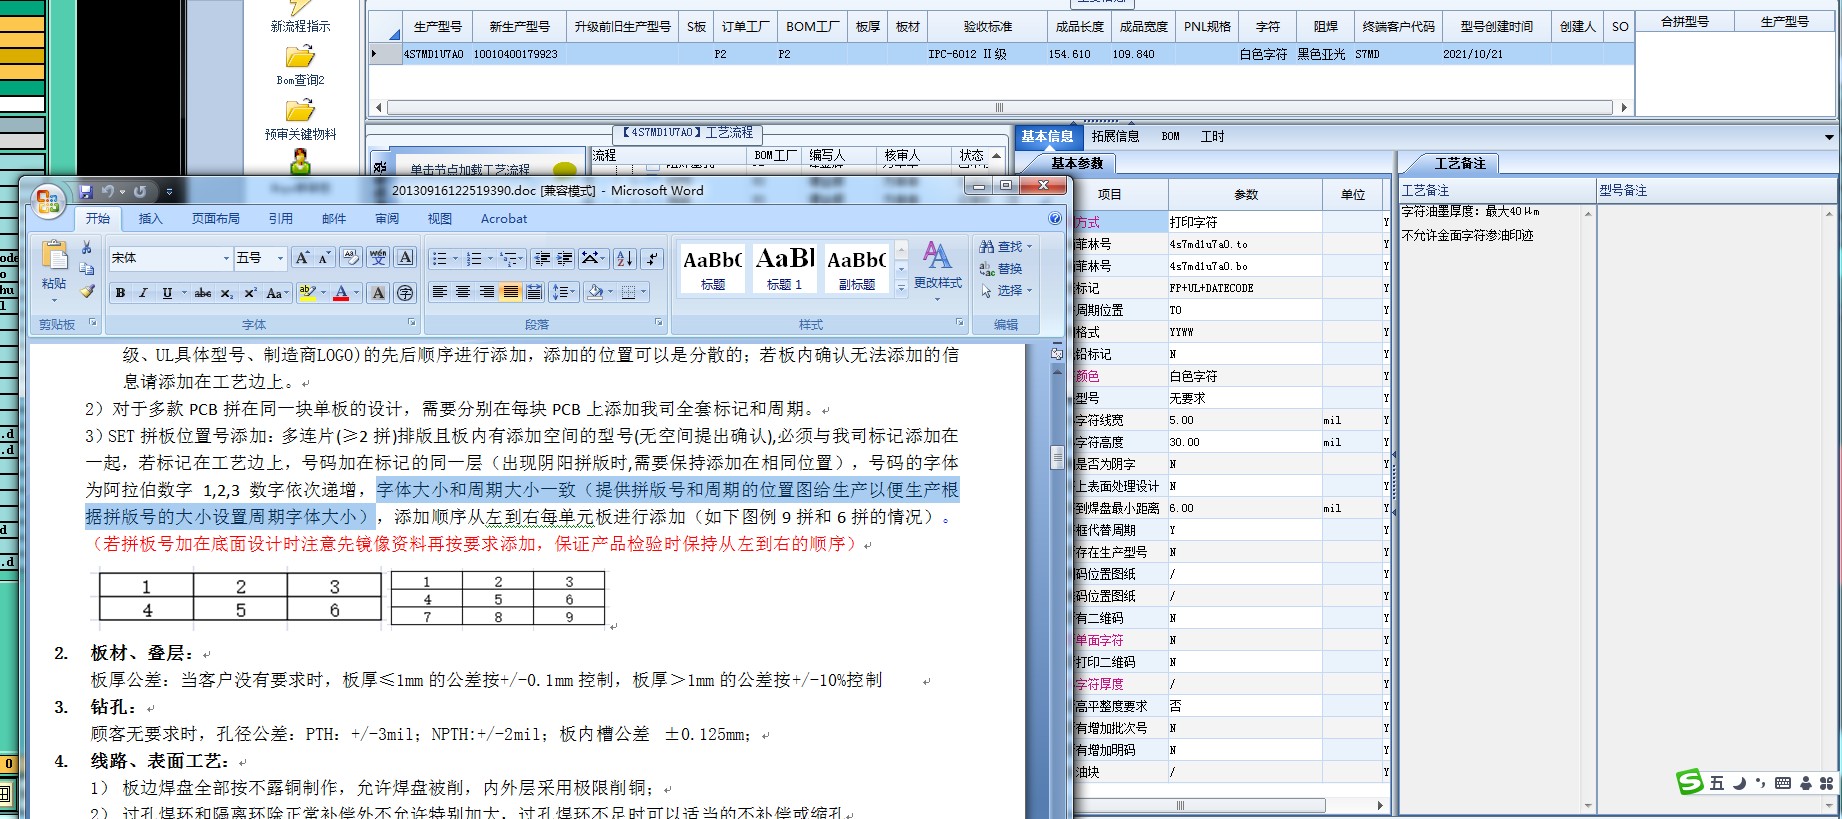Image resolution: width=1842 pixels, height=819 pixels.
Task: Apply the 副标题 style
Action: click(x=856, y=268)
